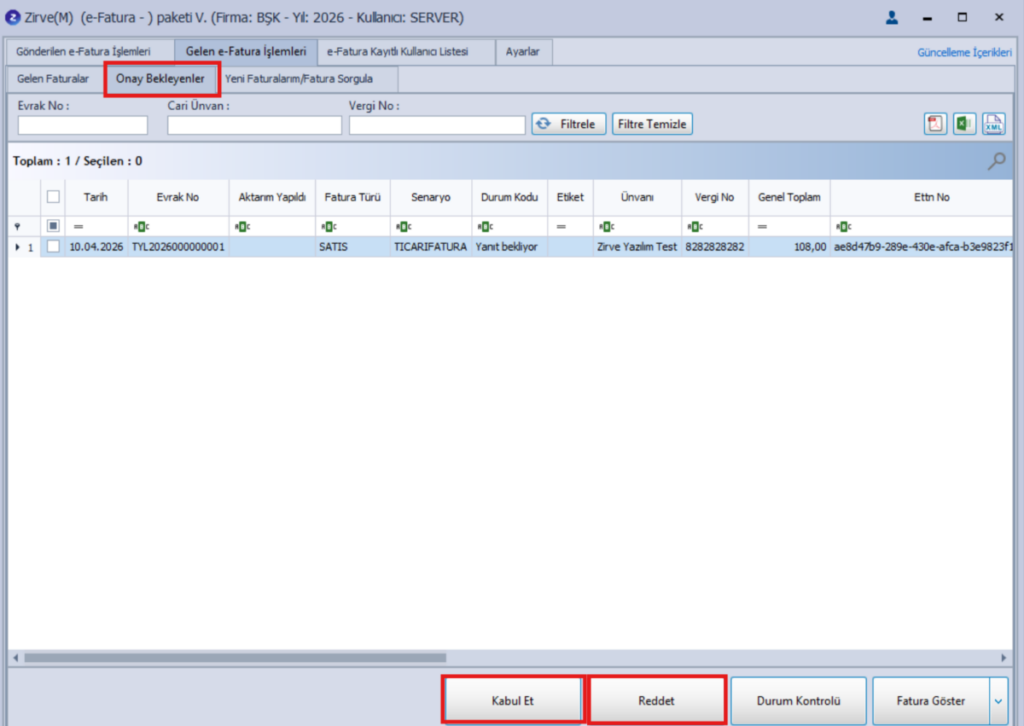Open Vergi No filter operator icon
This screenshot has width=1024, height=726.
point(695,227)
